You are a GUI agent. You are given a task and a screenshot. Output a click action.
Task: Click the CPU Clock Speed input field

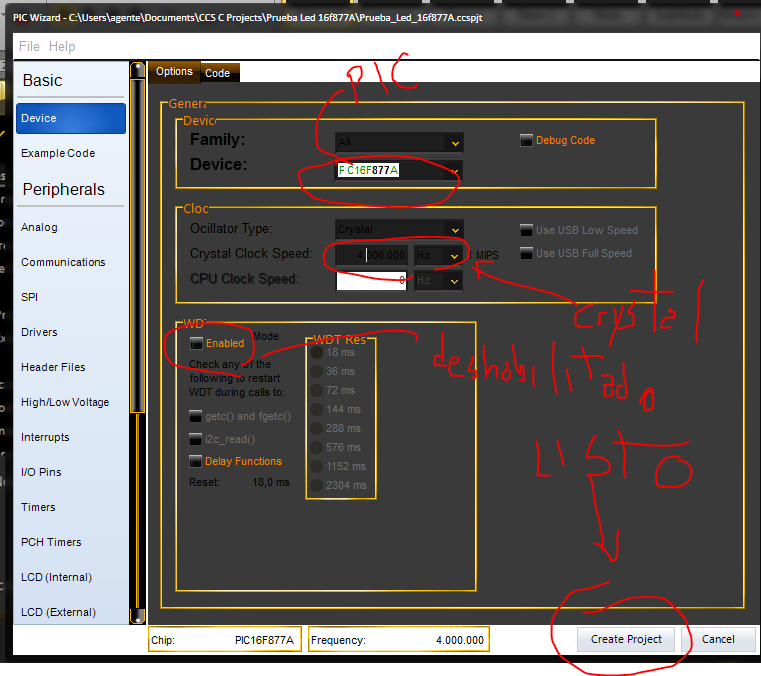click(371, 281)
